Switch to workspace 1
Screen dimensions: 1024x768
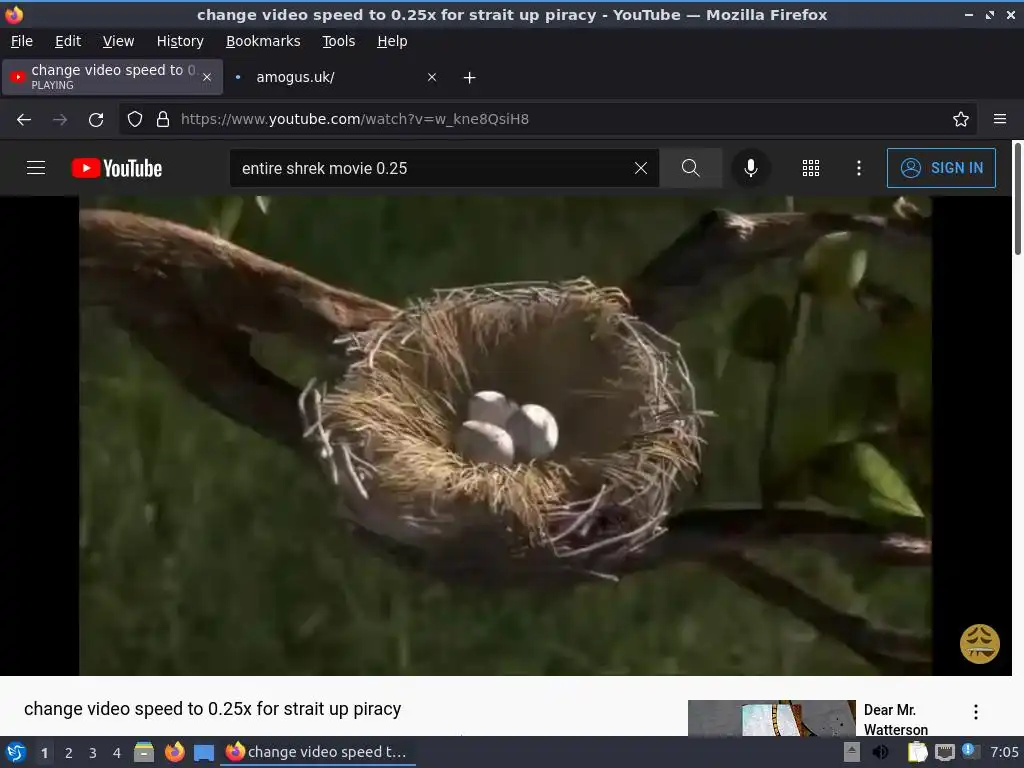coord(44,753)
